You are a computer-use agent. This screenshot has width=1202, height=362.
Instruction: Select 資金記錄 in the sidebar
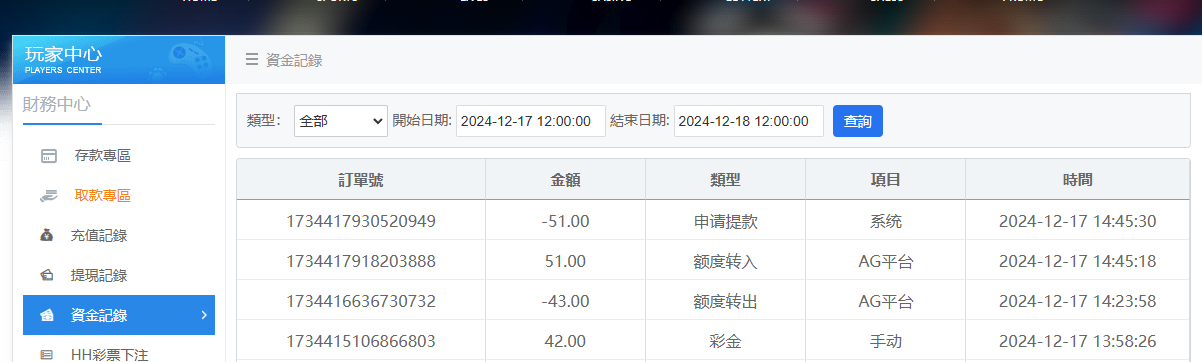tap(119, 315)
